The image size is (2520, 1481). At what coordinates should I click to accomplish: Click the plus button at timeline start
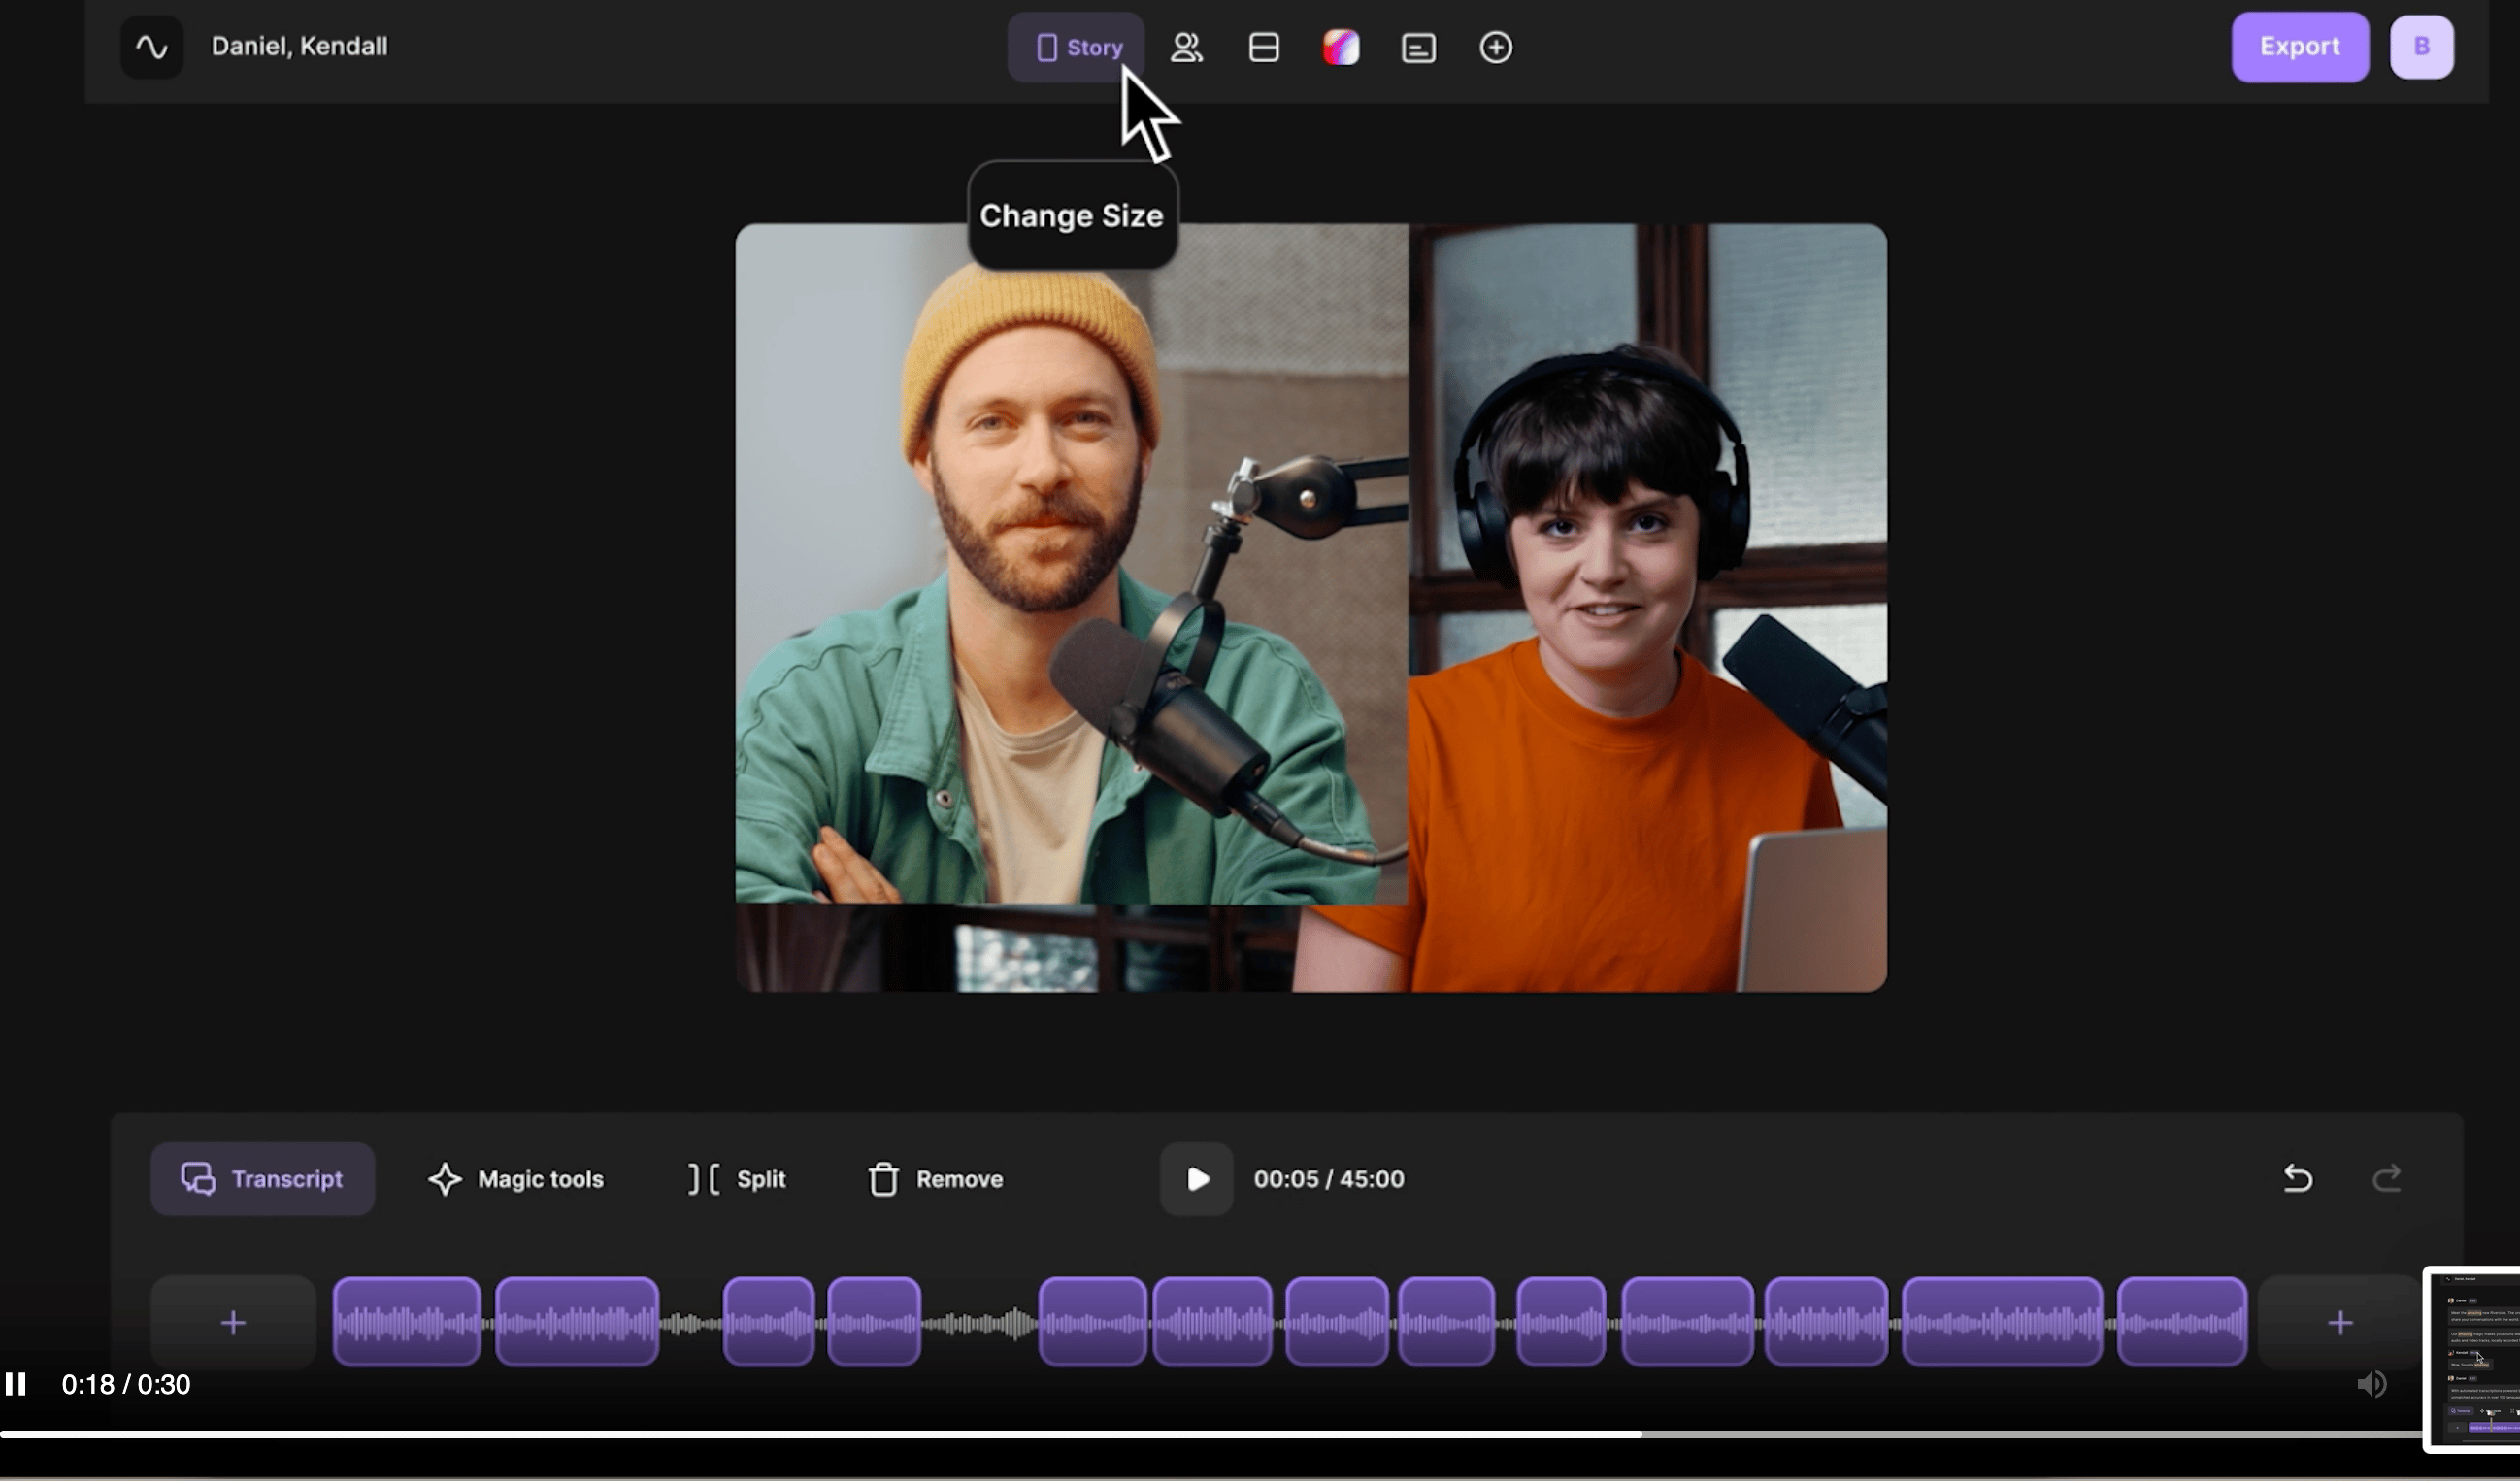tap(233, 1323)
